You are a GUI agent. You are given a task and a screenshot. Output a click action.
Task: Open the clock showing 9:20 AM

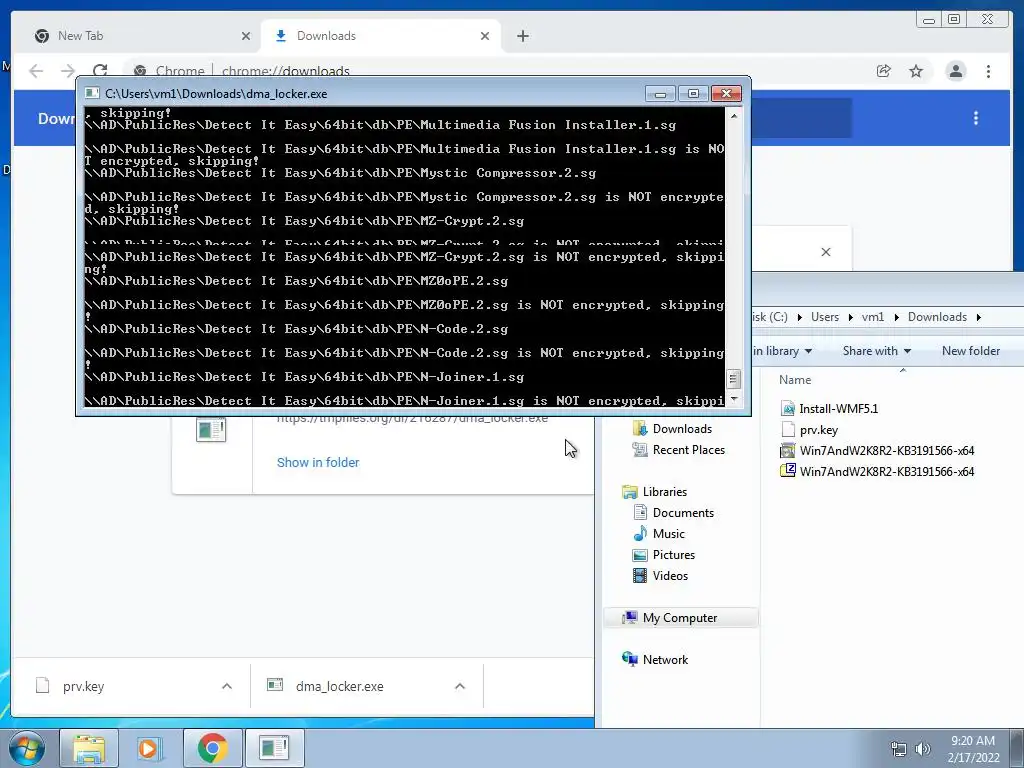click(973, 749)
